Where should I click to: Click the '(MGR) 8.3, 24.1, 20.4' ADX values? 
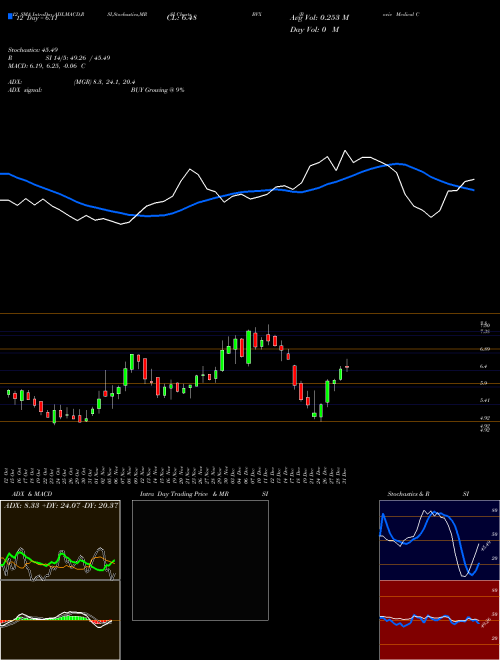pos(104,82)
